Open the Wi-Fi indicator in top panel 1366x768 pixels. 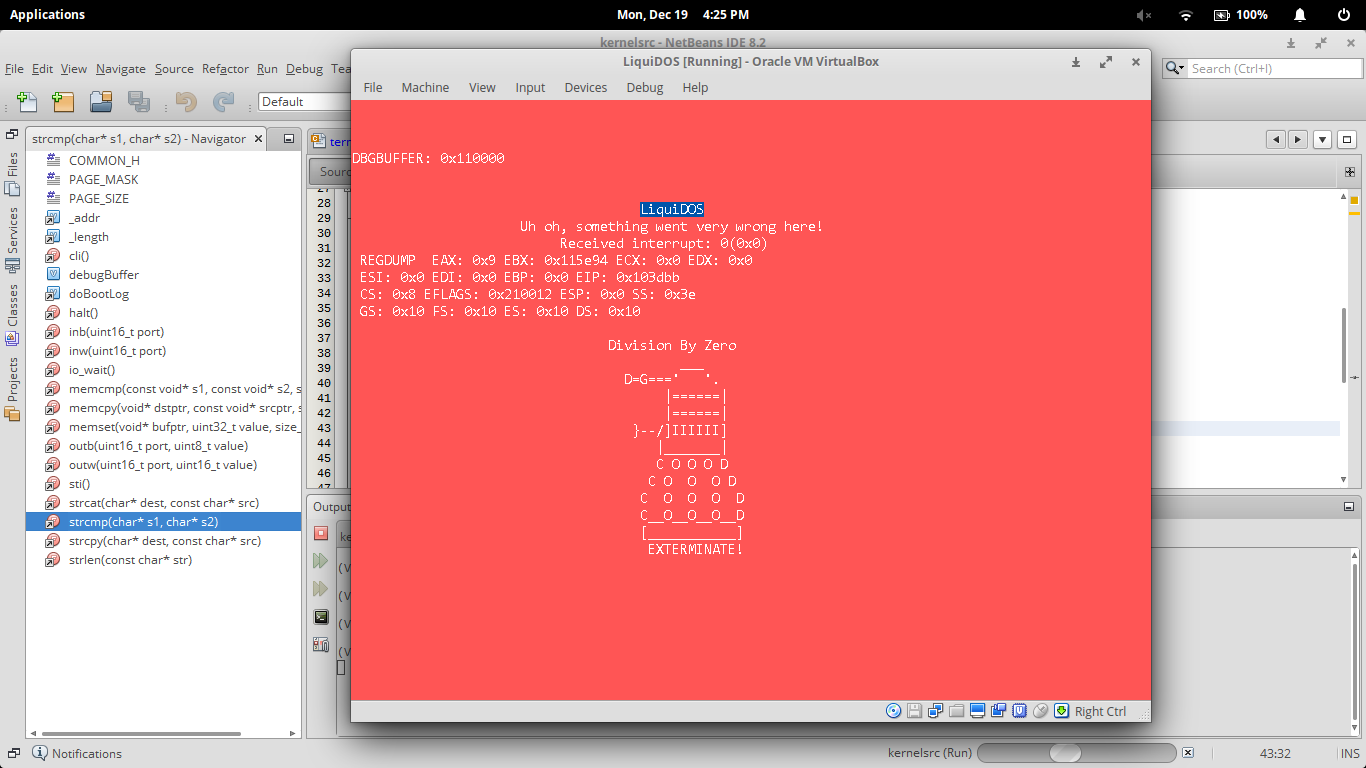(1186, 14)
